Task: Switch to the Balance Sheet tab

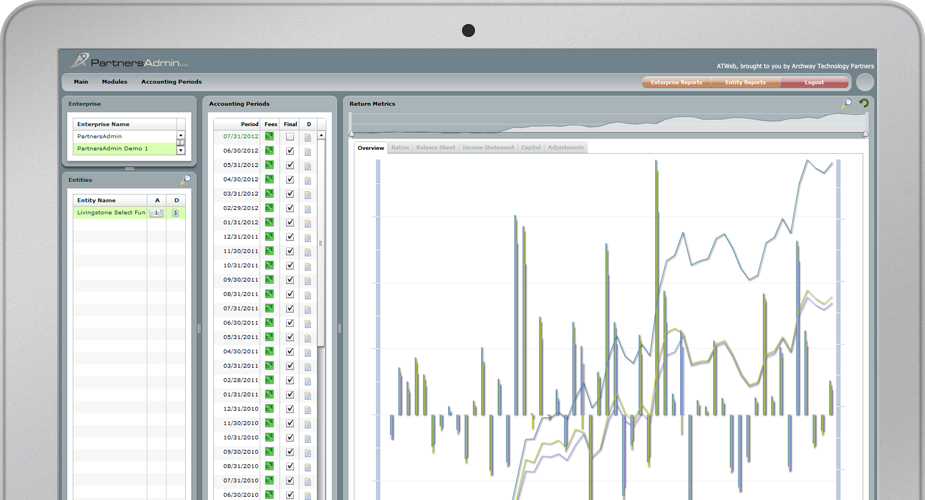Action: (435, 148)
